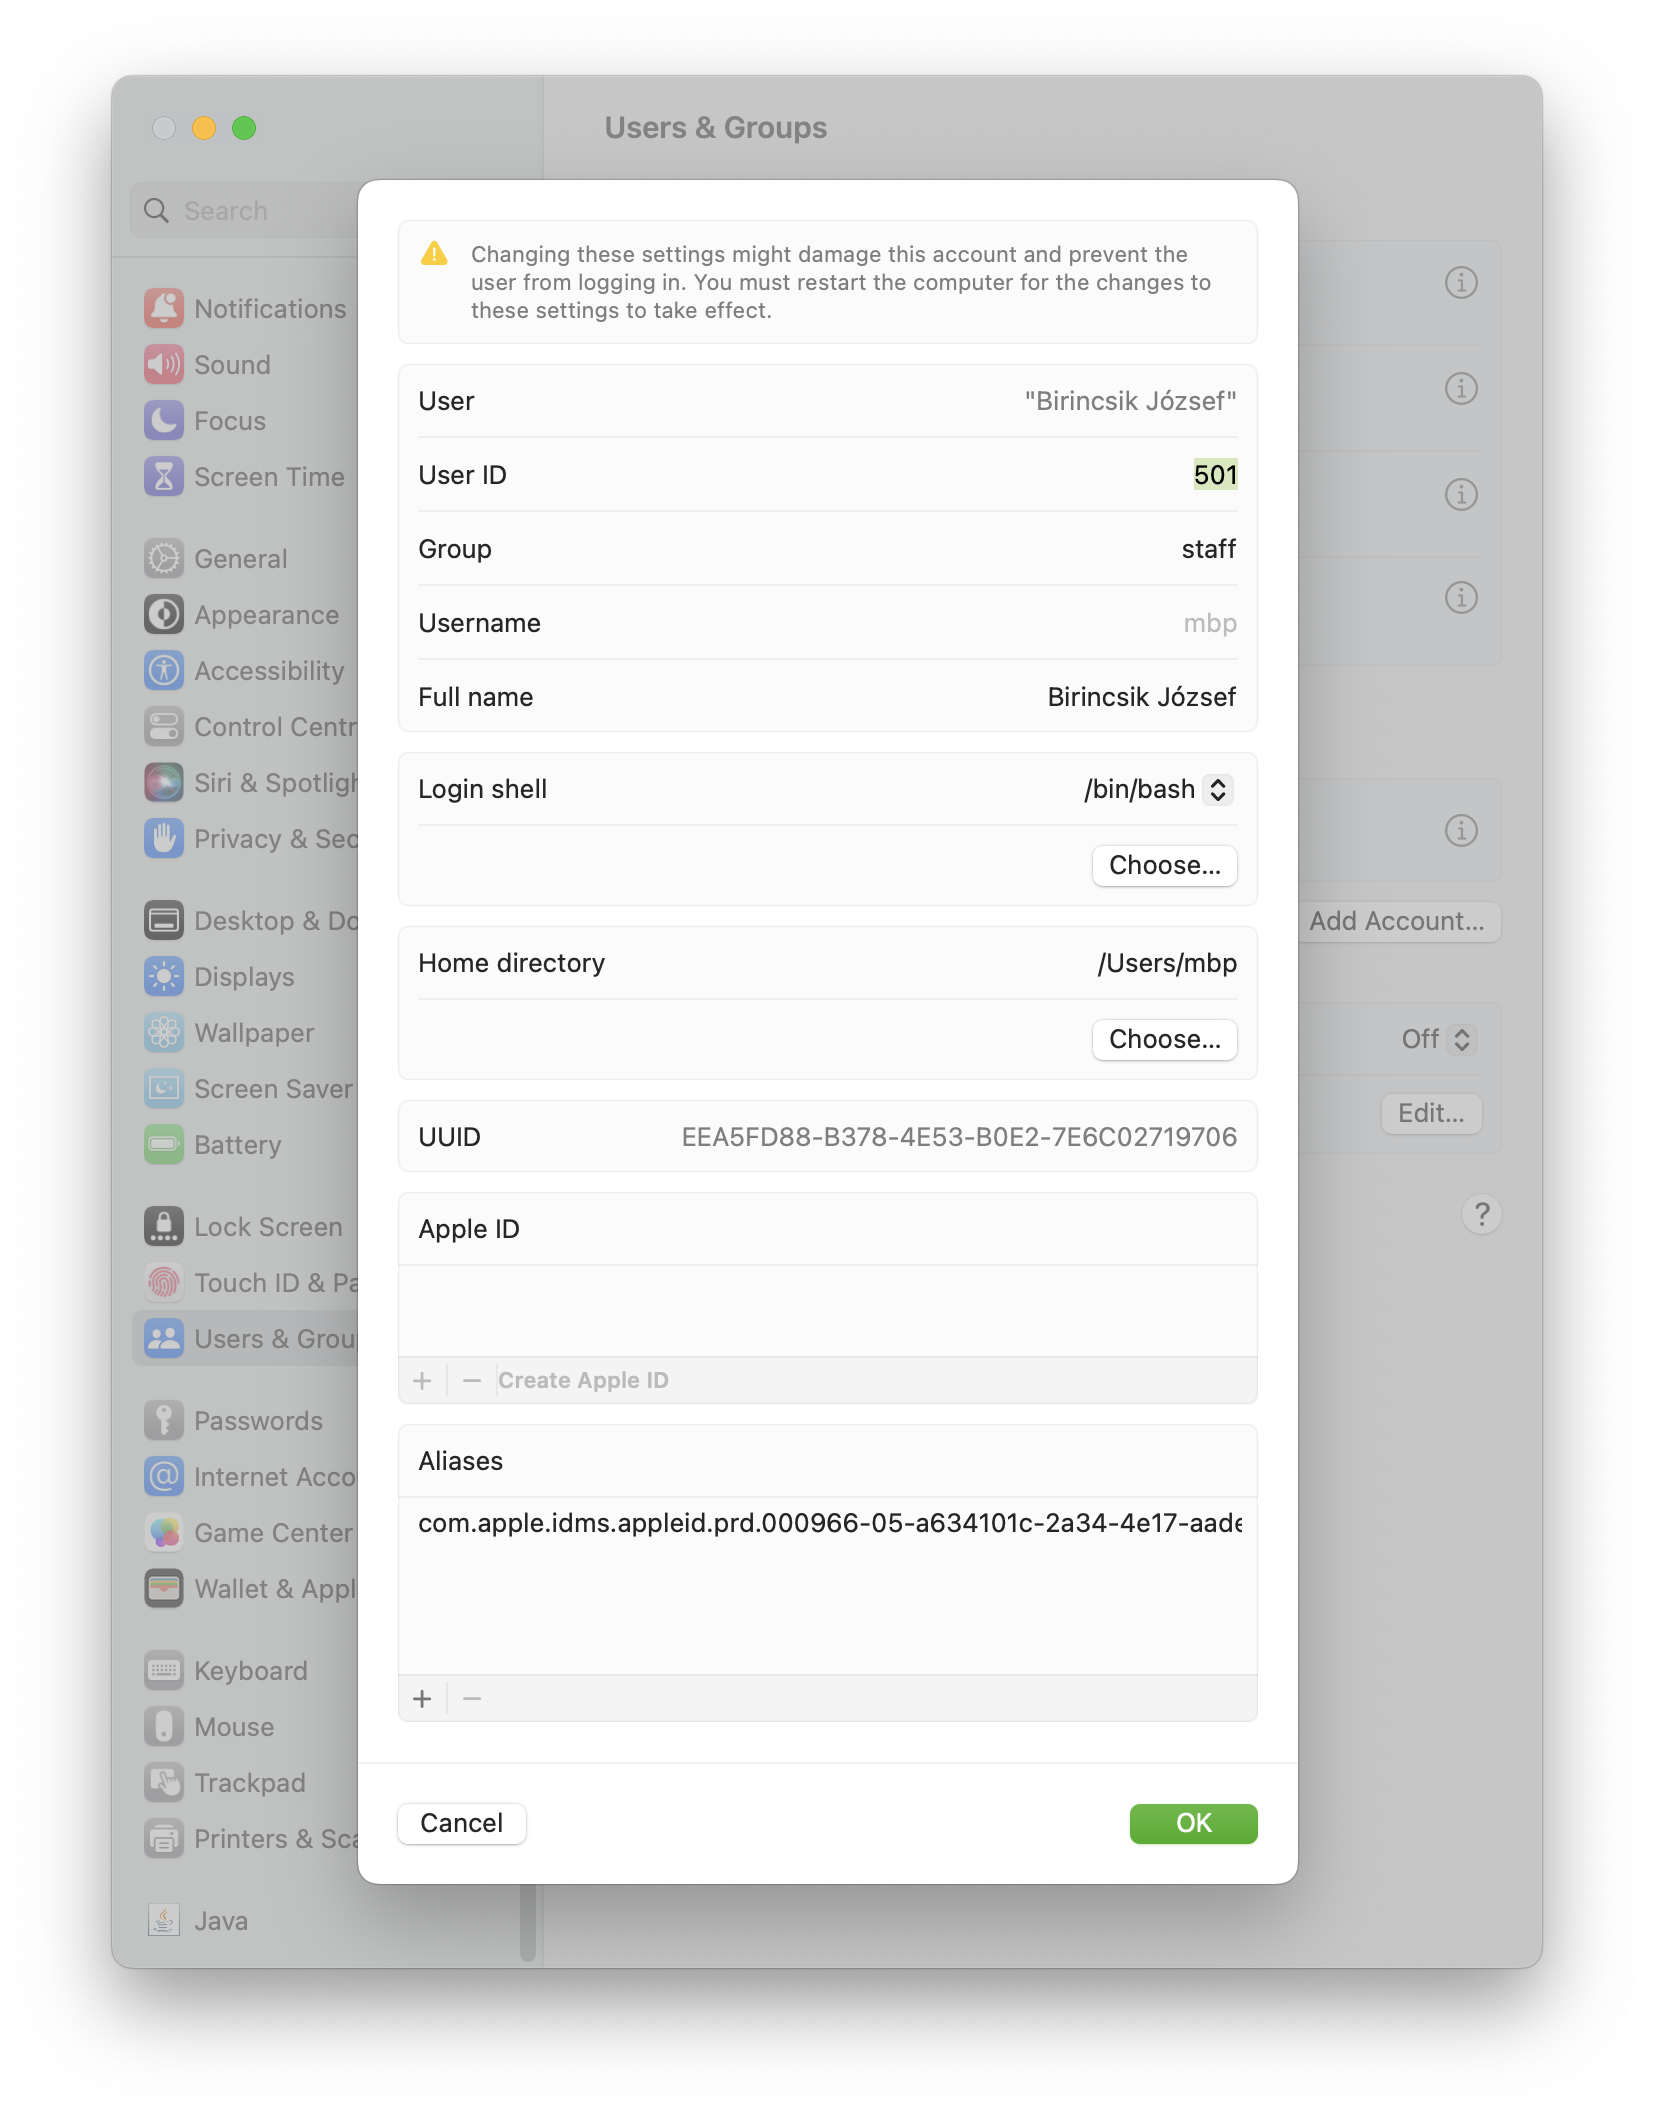Viewport: 1654px width, 2116px height.
Task: Click the Java icon in sidebar
Action: [x=164, y=1921]
